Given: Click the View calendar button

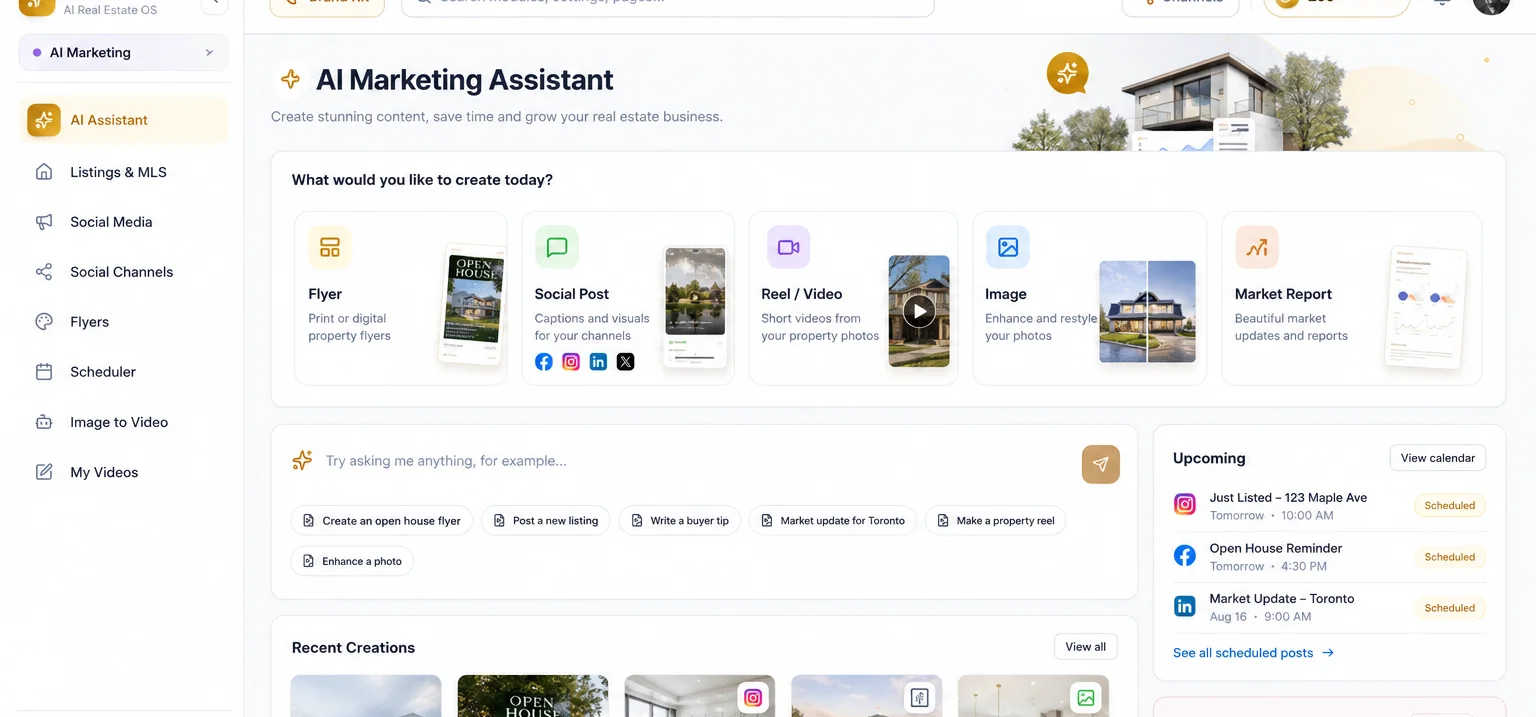Looking at the screenshot, I should tap(1438, 458).
